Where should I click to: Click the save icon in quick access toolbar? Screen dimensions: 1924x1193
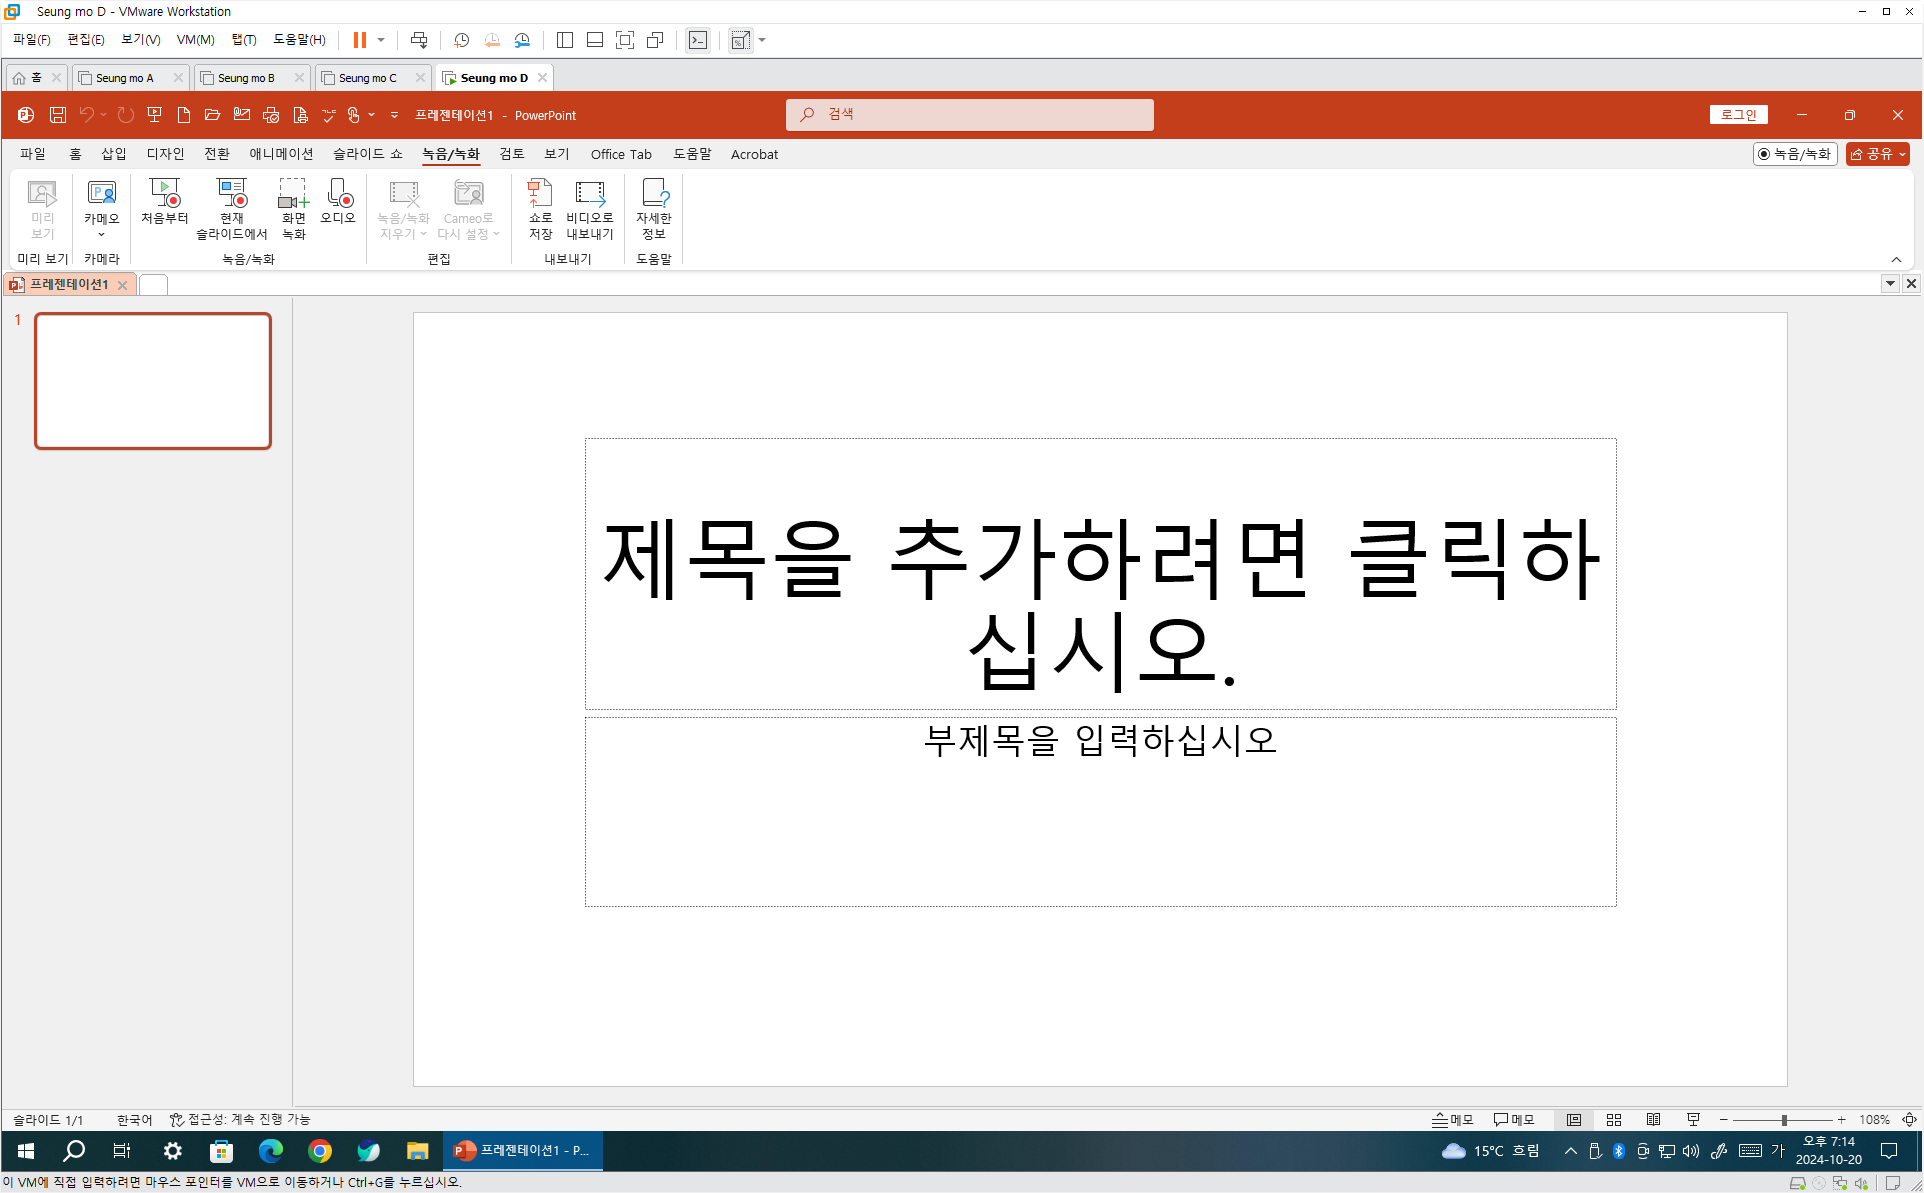point(58,115)
